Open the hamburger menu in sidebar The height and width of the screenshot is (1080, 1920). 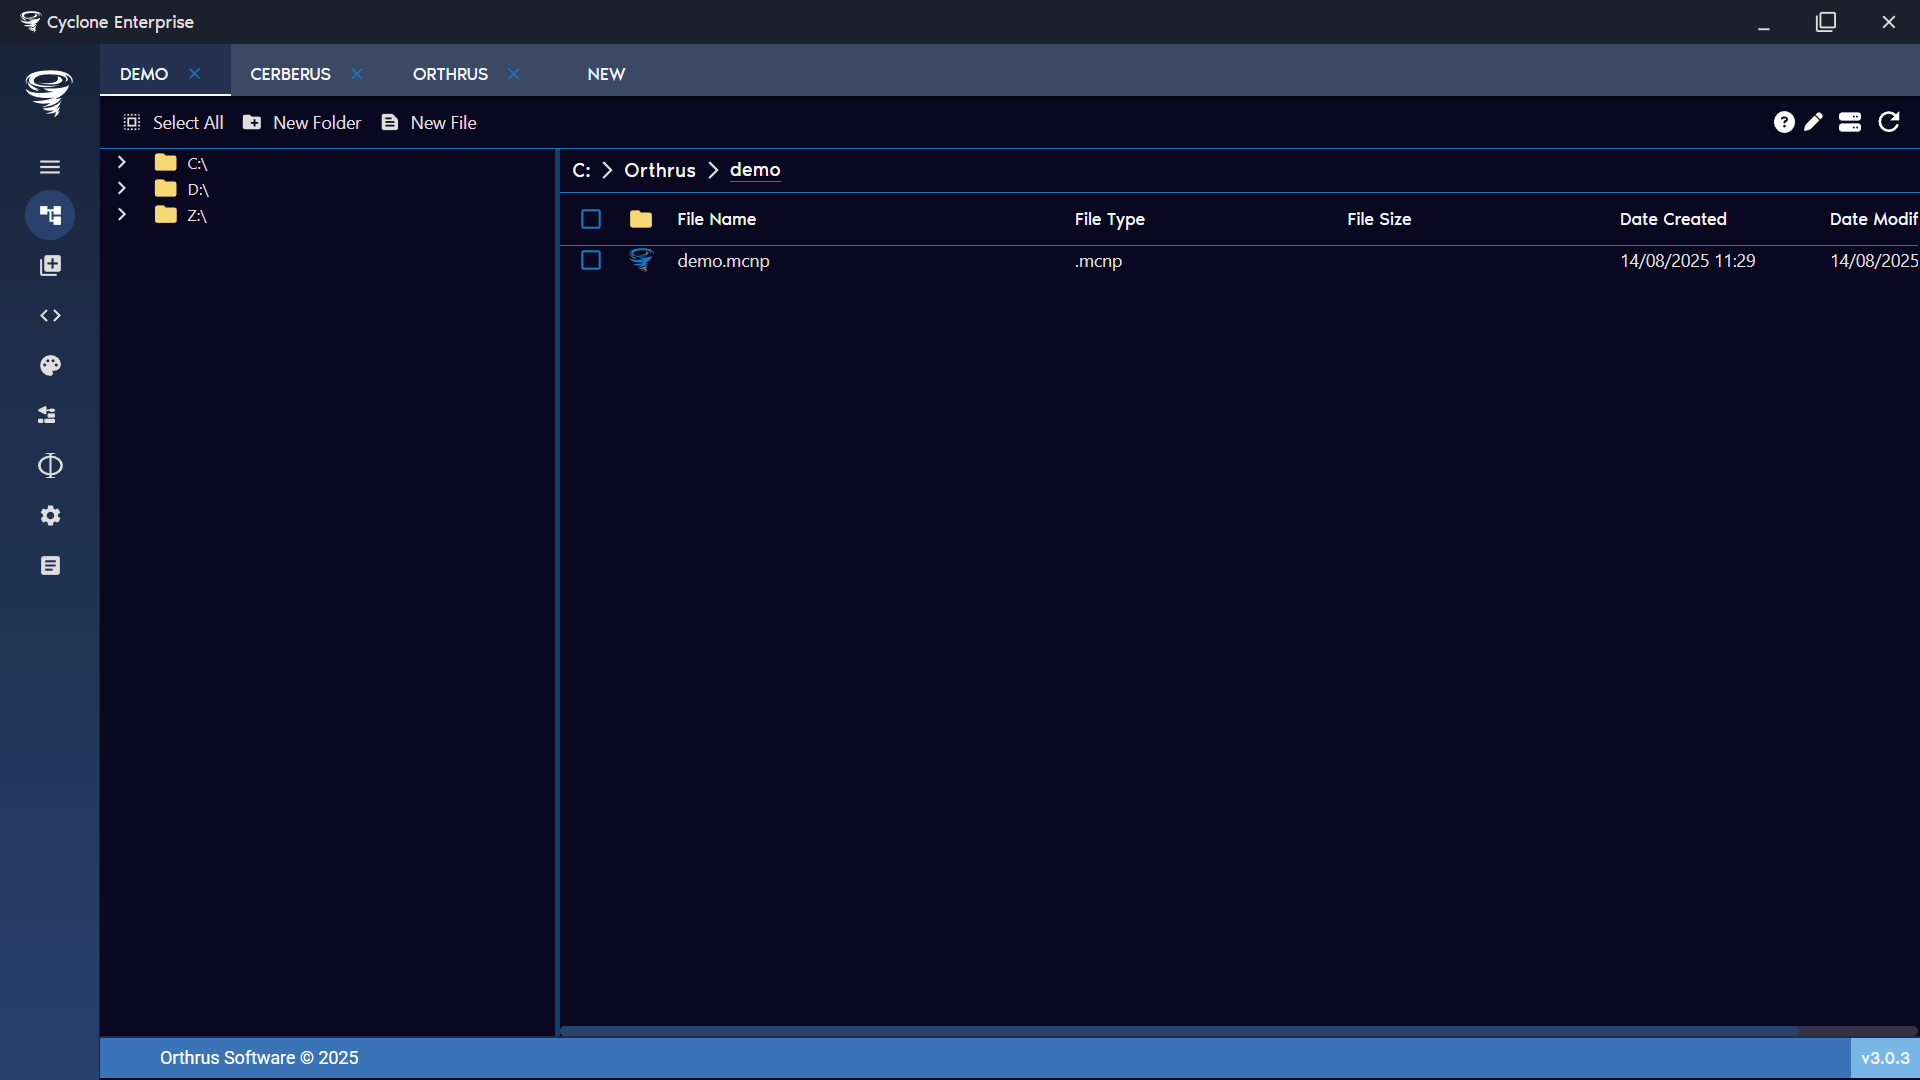tap(50, 167)
